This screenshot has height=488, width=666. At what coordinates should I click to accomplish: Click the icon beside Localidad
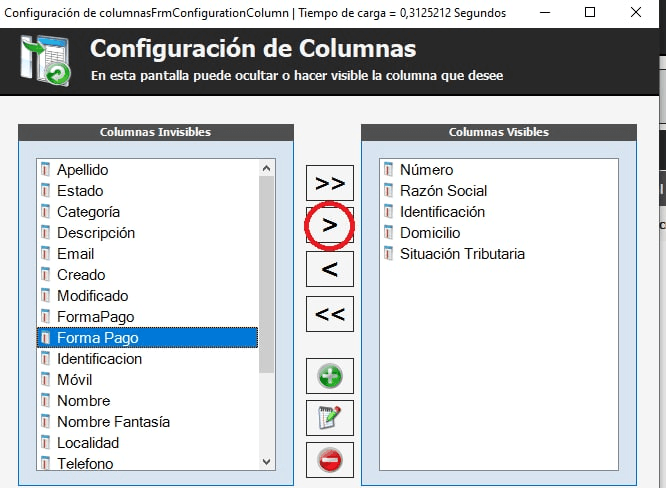click(45, 443)
